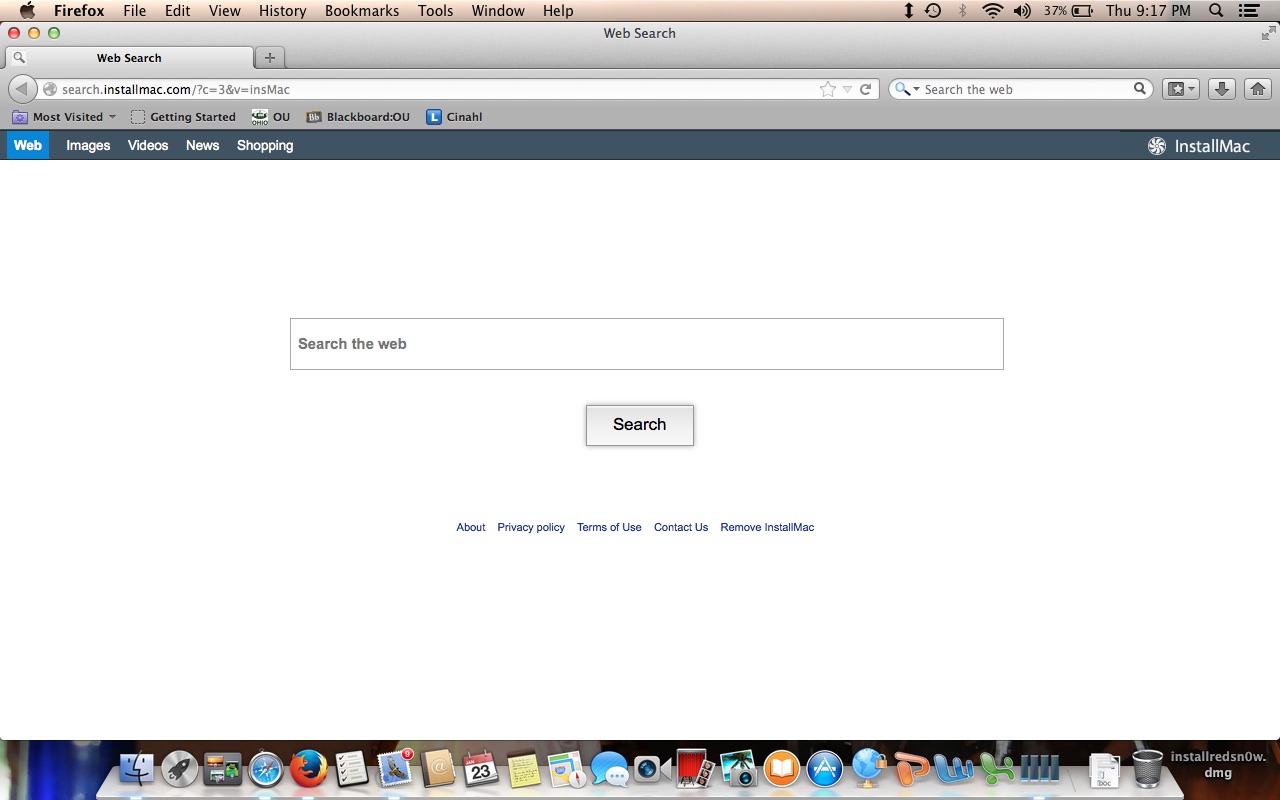Open Photo Booth from the Dock
Viewport: 1280px width, 800px height.
pyautogui.click(x=695, y=768)
